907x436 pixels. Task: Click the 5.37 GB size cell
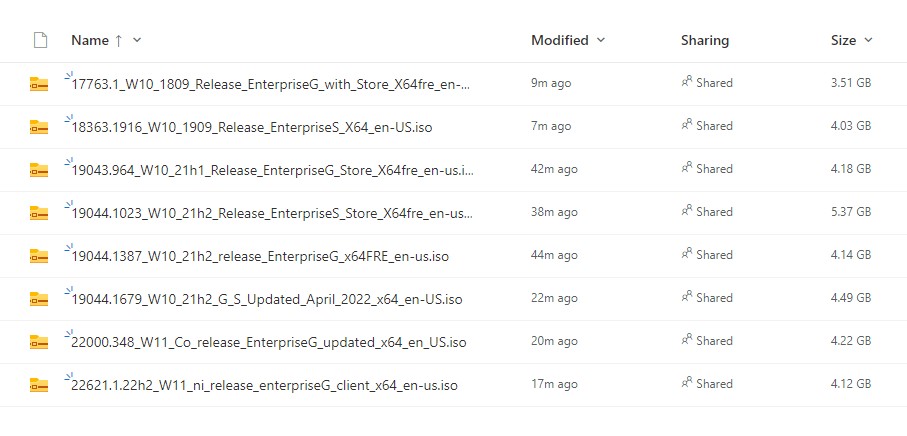pos(851,212)
